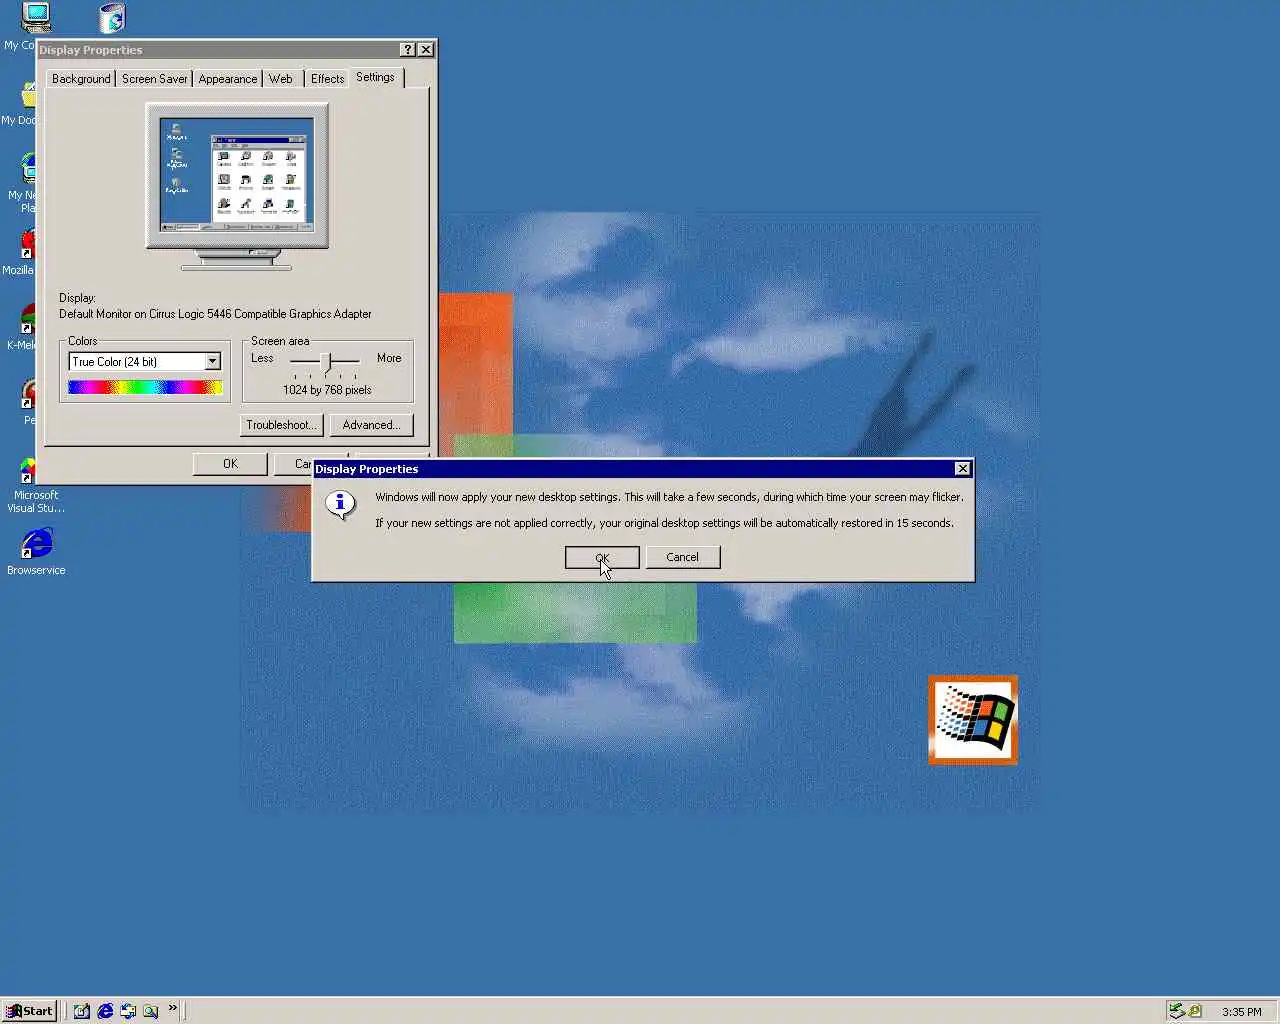This screenshot has width=1280, height=1024.
Task: Open the Colors dropdown arrow
Action: (x=212, y=362)
